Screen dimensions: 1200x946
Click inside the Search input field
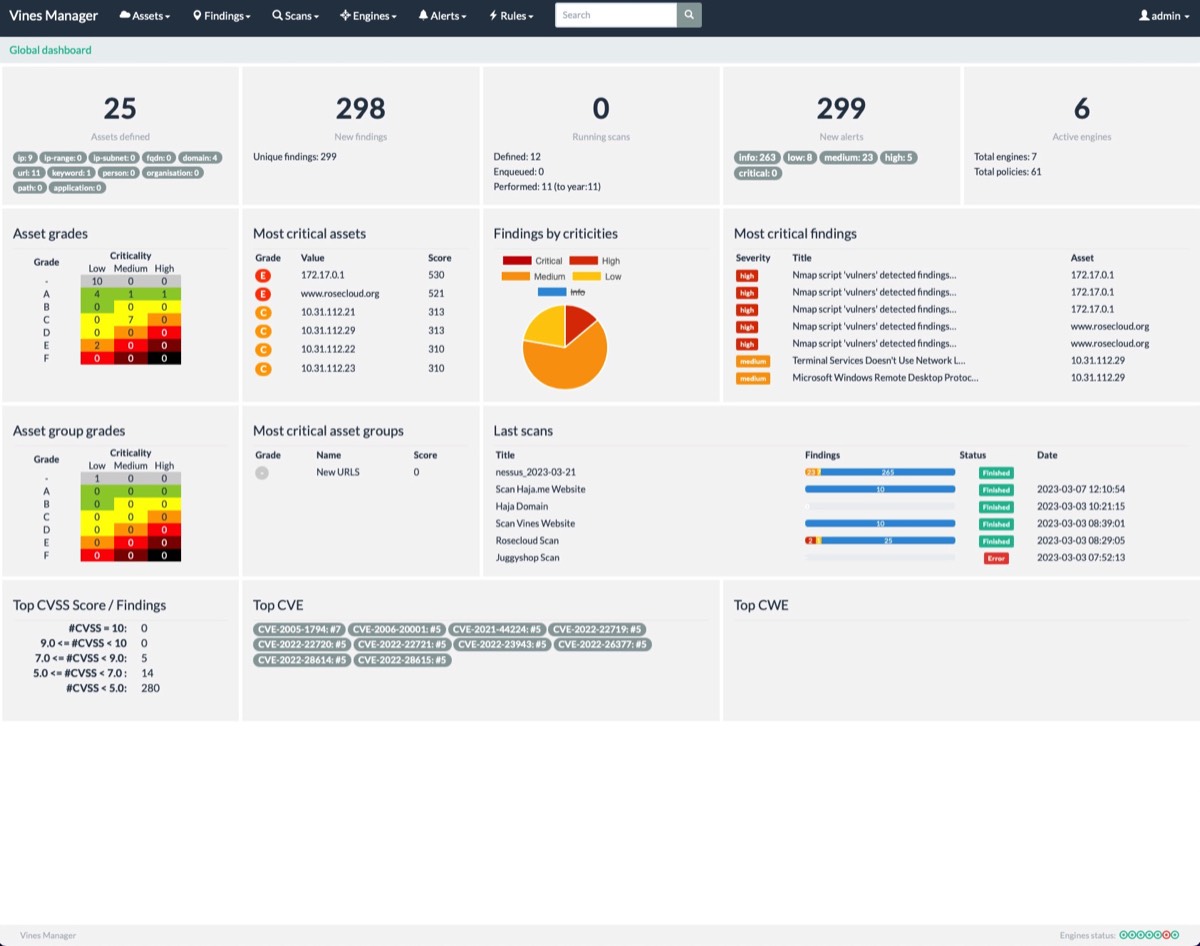tap(615, 15)
